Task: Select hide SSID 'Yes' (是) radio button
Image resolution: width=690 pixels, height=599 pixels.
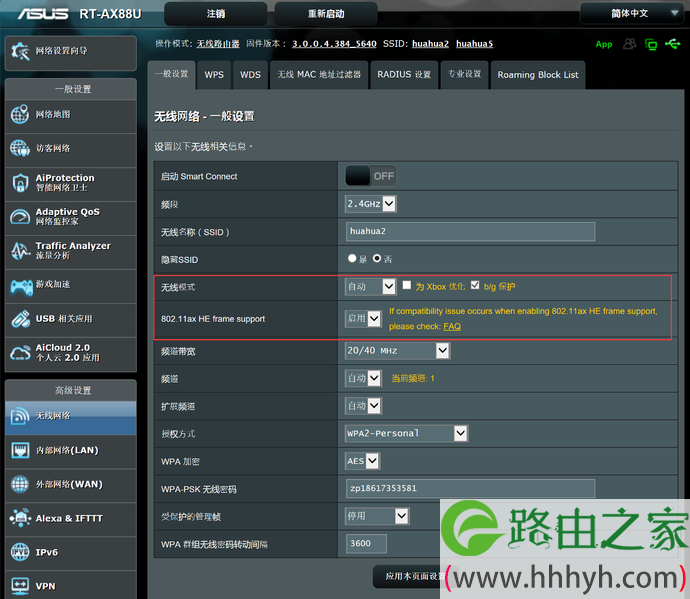Action: (352, 258)
